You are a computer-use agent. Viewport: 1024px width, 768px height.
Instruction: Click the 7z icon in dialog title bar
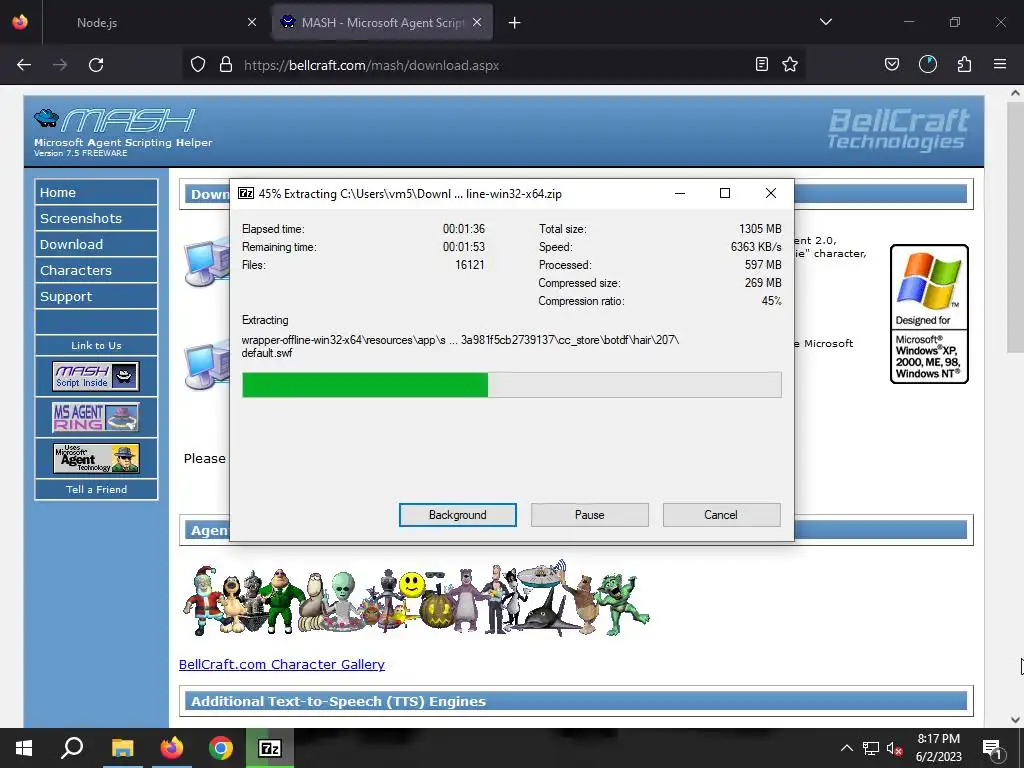tap(246, 193)
